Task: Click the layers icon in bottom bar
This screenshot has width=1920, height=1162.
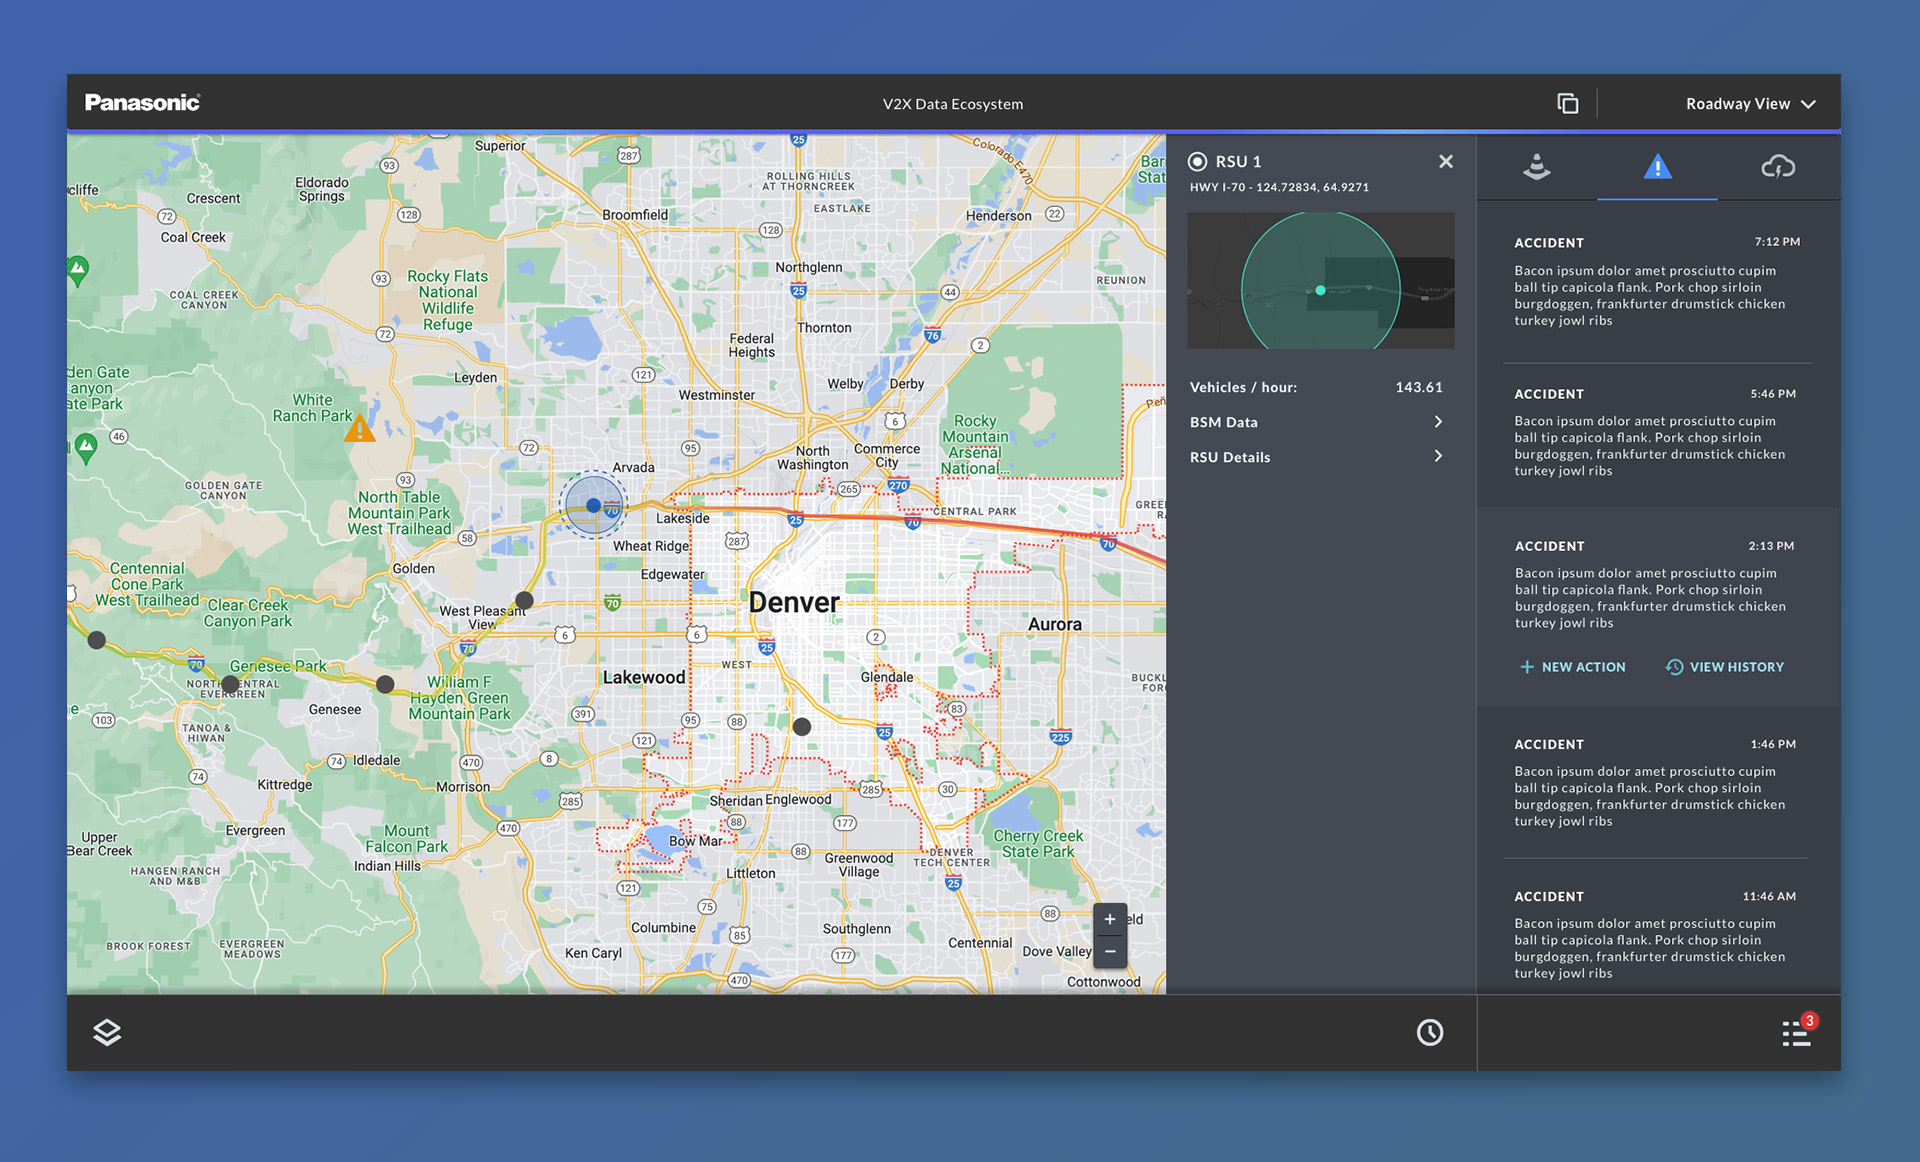Action: tap(107, 1032)
